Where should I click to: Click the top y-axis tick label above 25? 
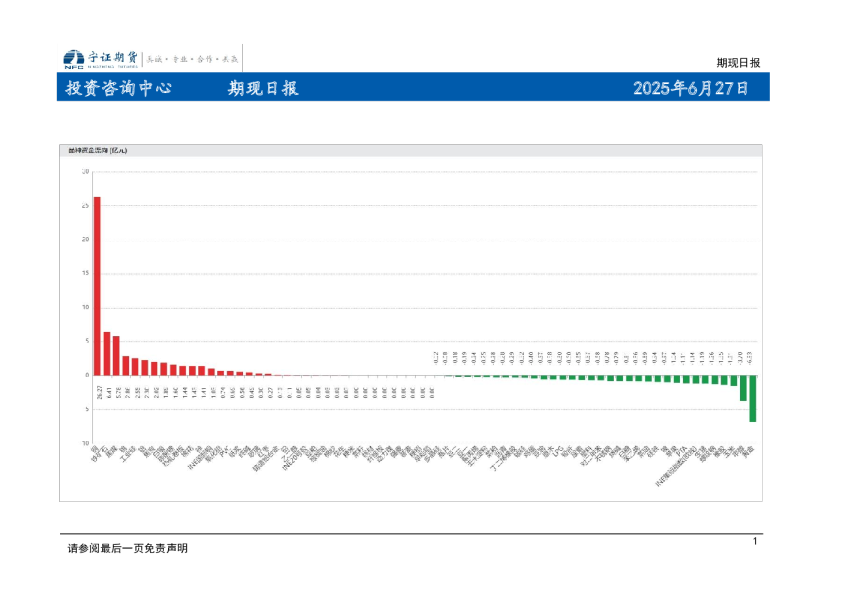coord(86,172)
